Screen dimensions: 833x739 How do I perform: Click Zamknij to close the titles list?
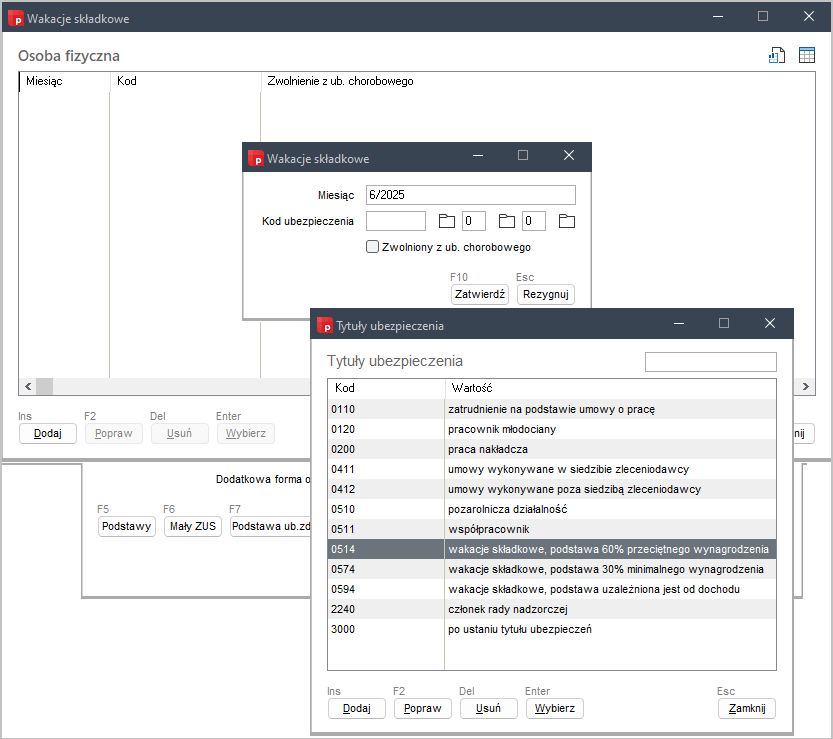[746, 708]
